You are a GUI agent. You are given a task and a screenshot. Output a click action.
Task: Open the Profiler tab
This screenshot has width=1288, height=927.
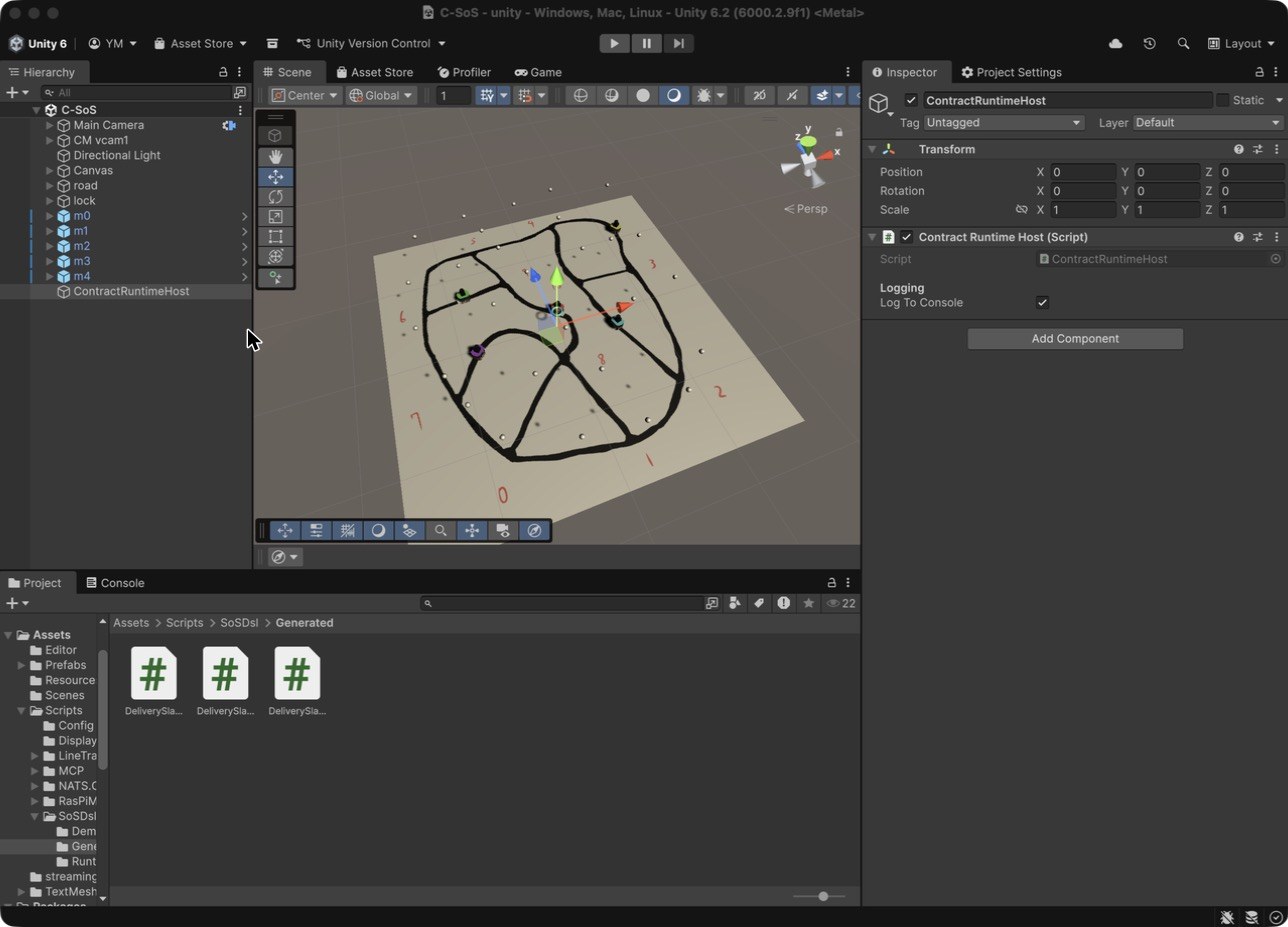coord(464,72)
